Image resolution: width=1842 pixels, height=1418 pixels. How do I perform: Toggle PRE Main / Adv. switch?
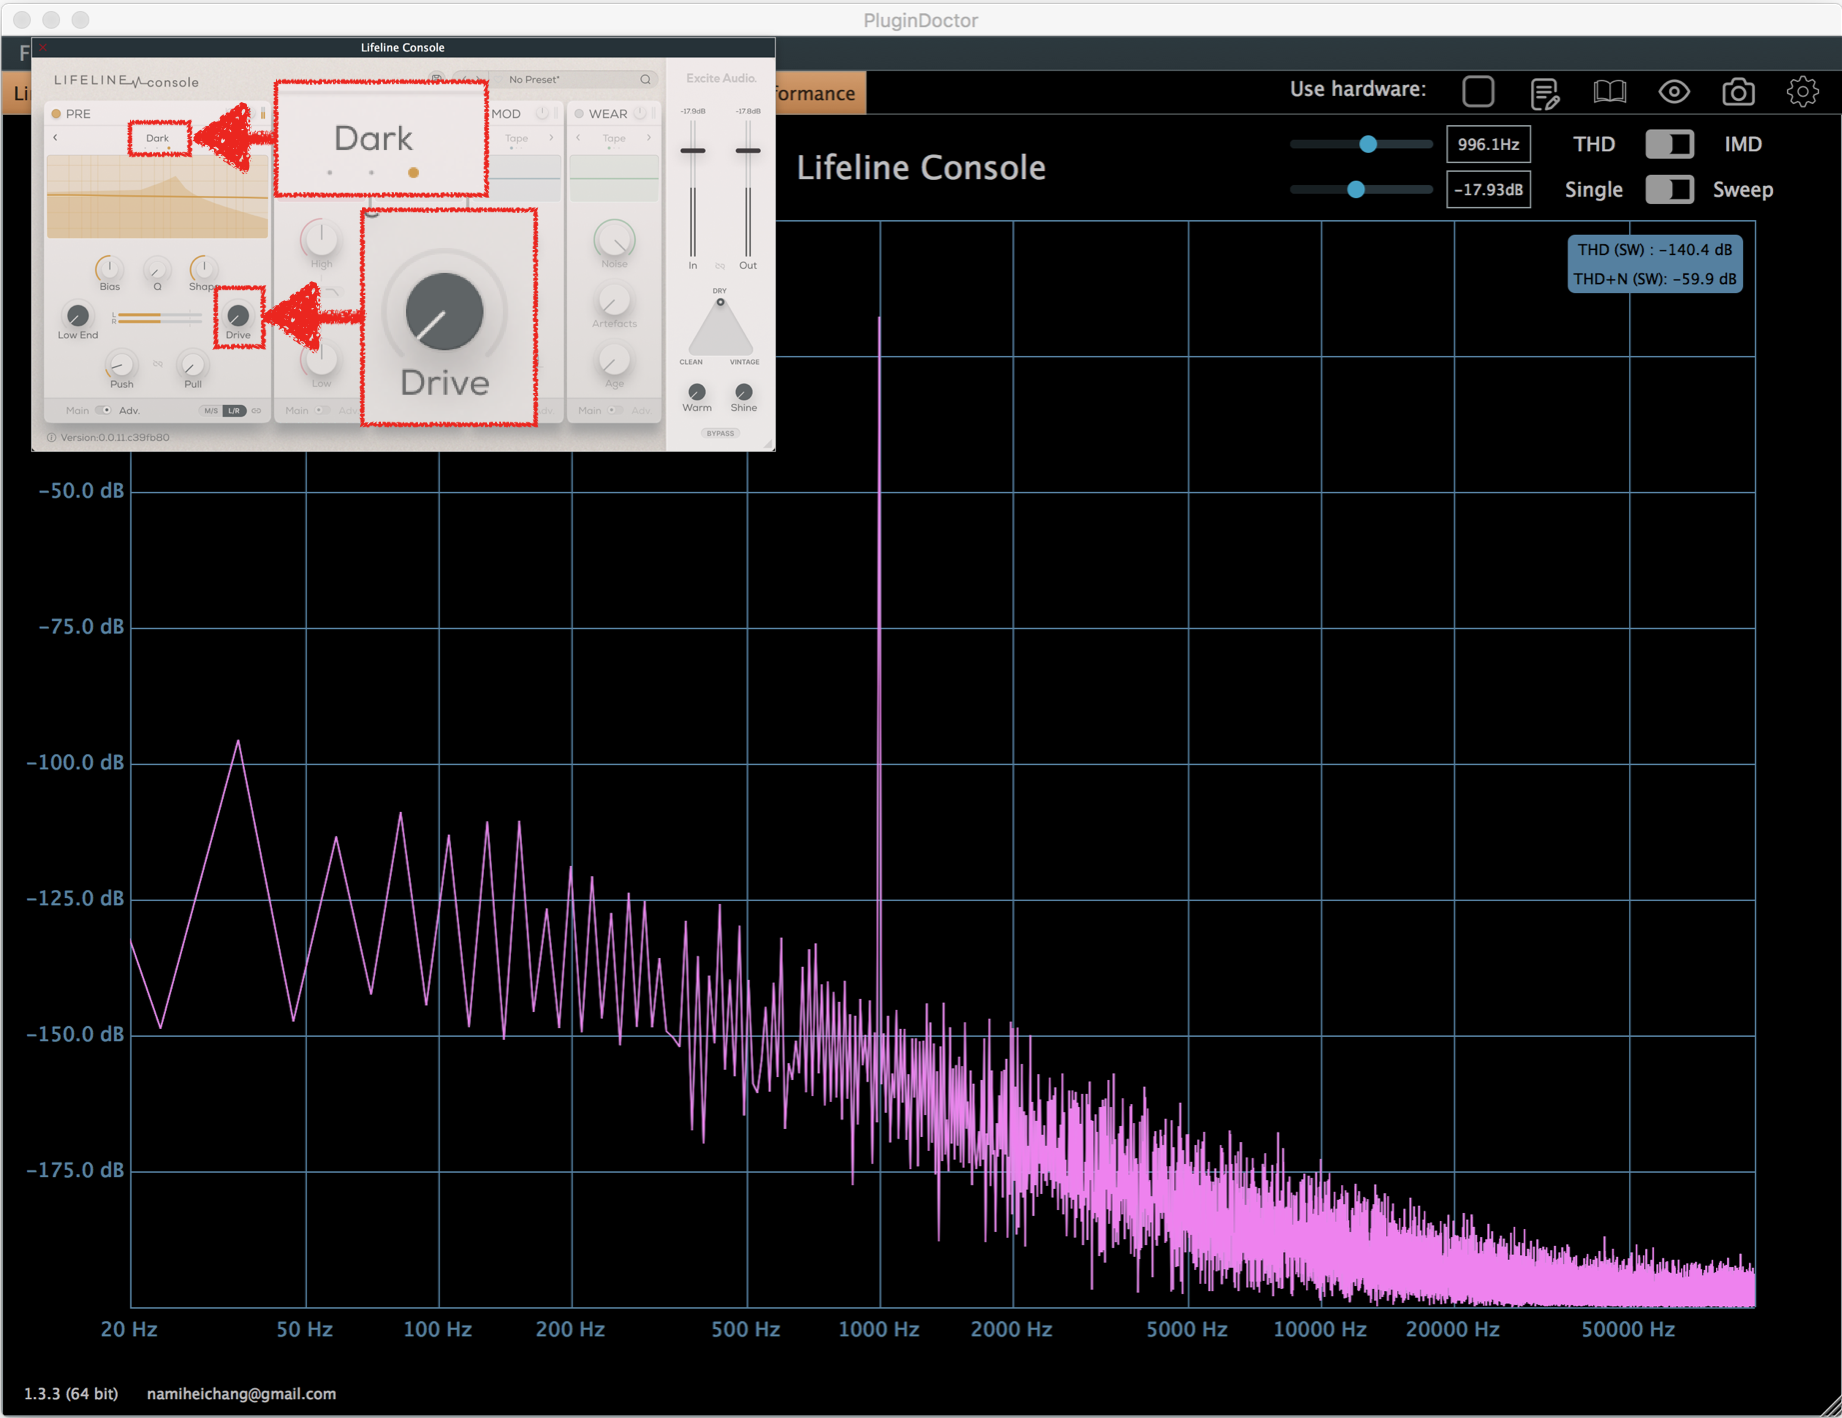pos(103,410)
